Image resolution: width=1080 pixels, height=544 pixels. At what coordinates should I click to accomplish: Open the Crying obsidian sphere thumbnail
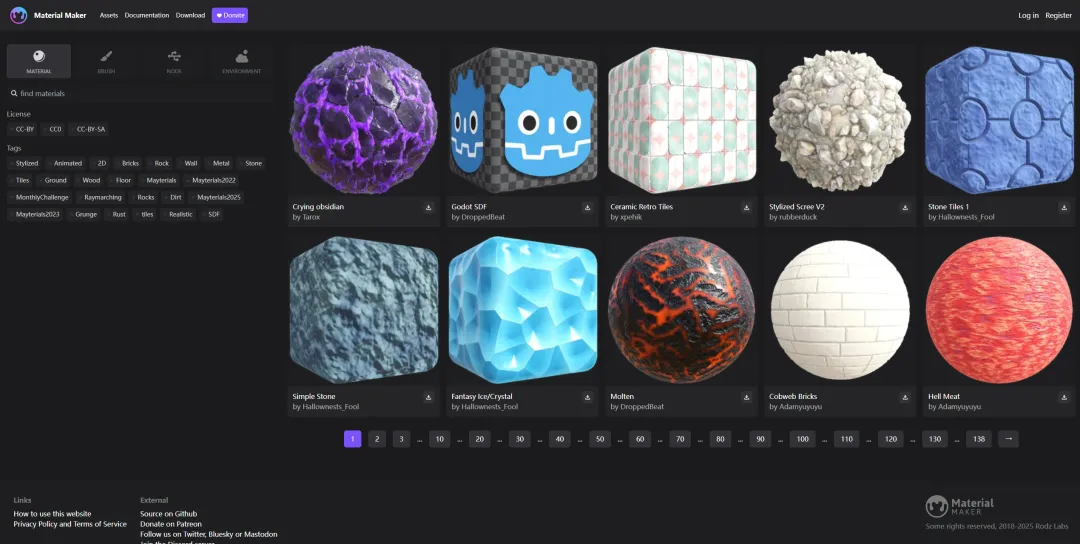[x=363, y=120]
